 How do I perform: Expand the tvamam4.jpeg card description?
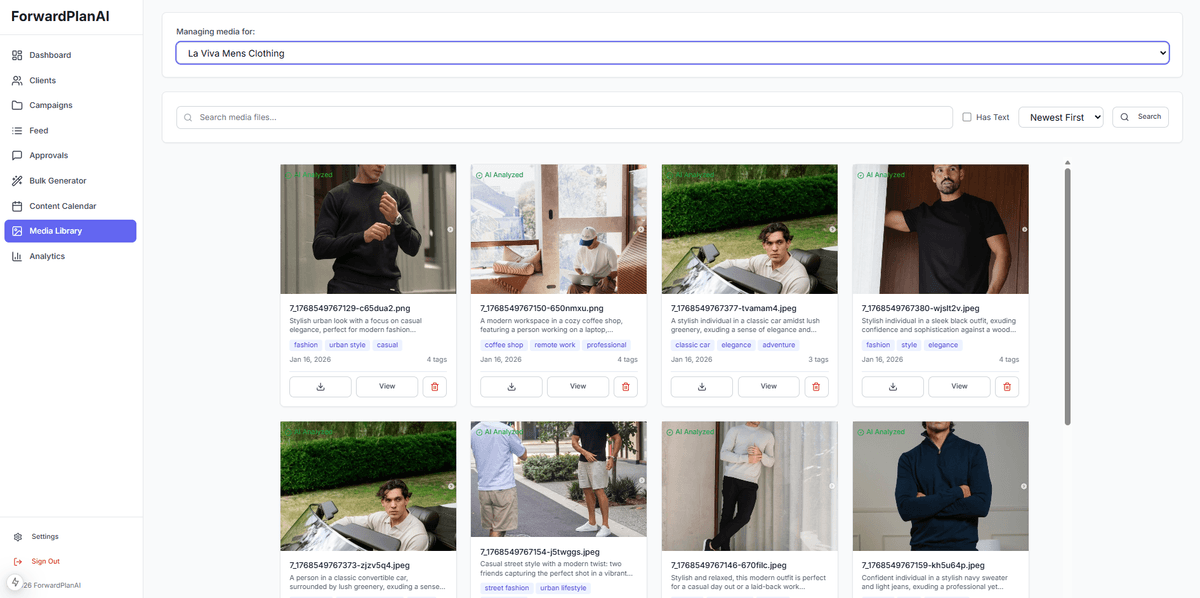(x=749, y=327)
